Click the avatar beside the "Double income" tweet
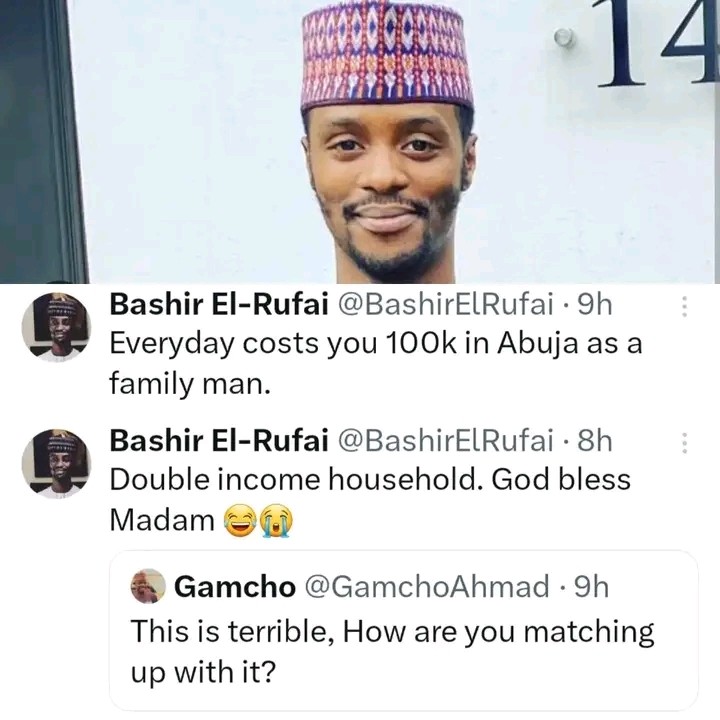This screenshot has width=720, height=720. (56, 463)
